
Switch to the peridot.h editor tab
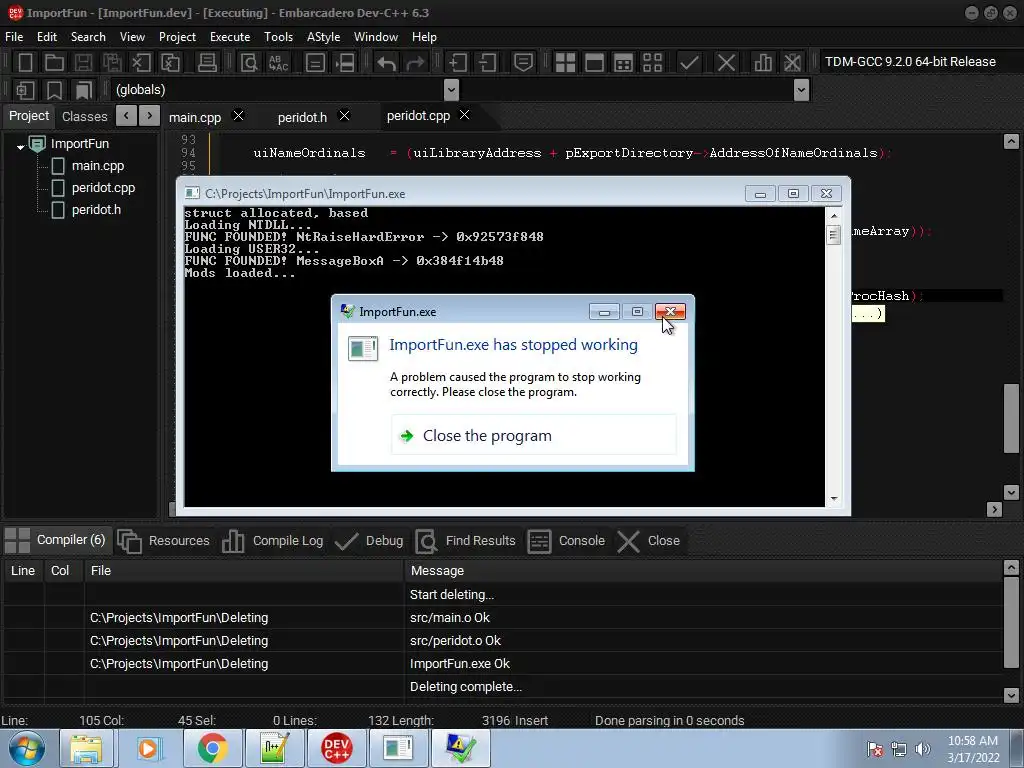tap(302, 118)
